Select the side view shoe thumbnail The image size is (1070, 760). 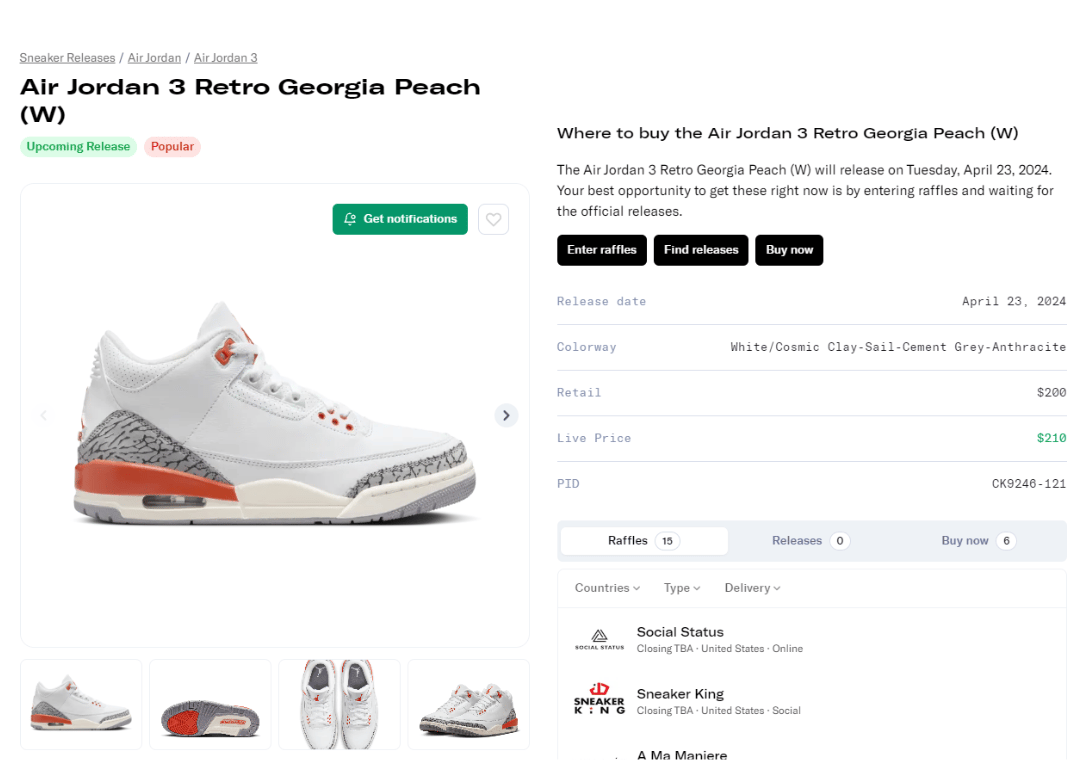[x=81, y=704]
